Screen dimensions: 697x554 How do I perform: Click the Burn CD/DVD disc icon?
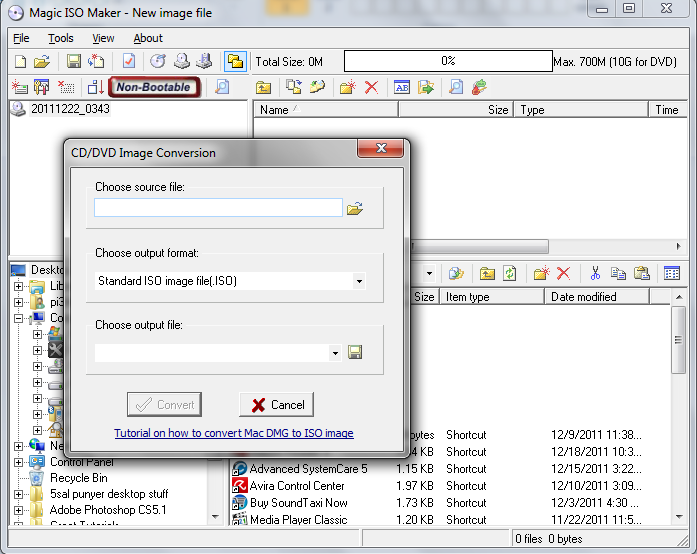[x=158, y=61]
